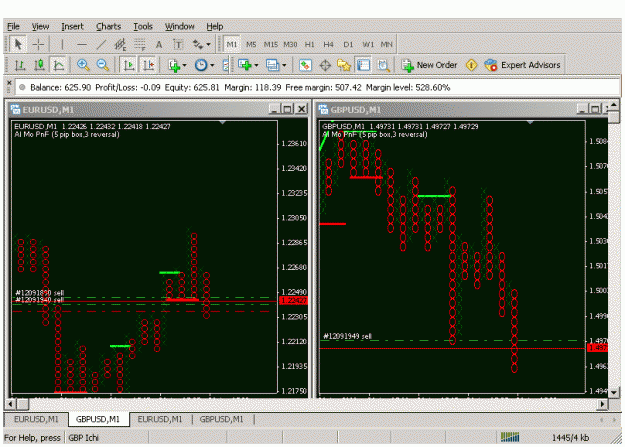Image resolution: width=625 pixels, height=447 pixels.
Task: Click the New Order button
Action: coord(429,65)
